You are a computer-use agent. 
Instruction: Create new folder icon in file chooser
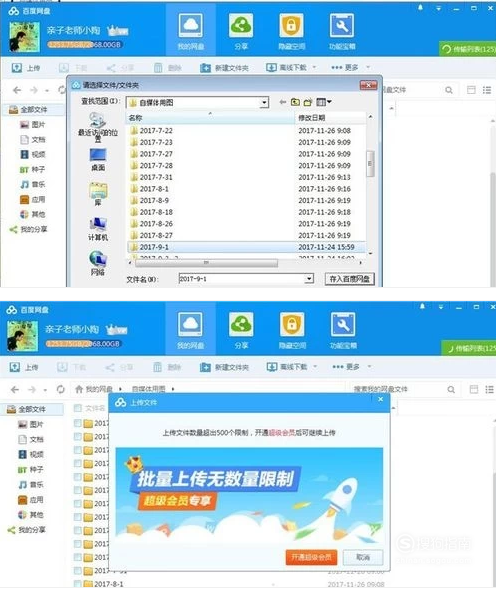click(308, 102)
